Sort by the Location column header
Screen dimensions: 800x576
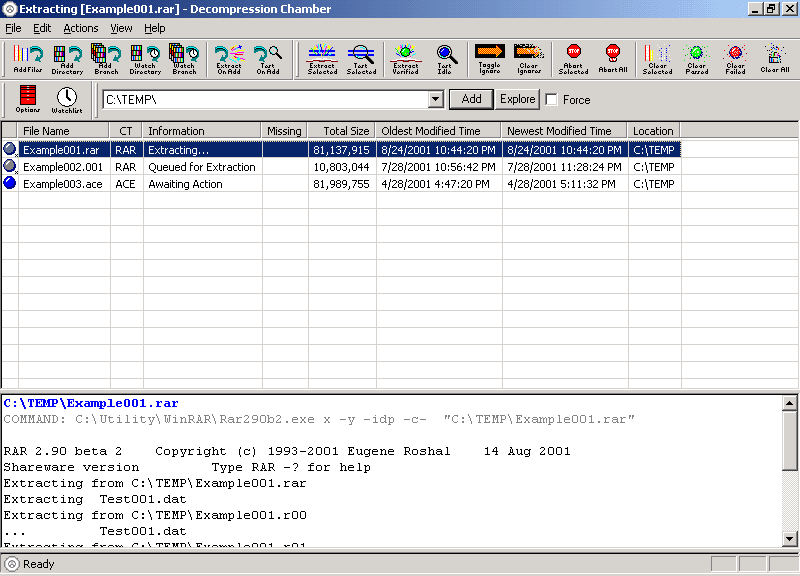click(654, 131)
